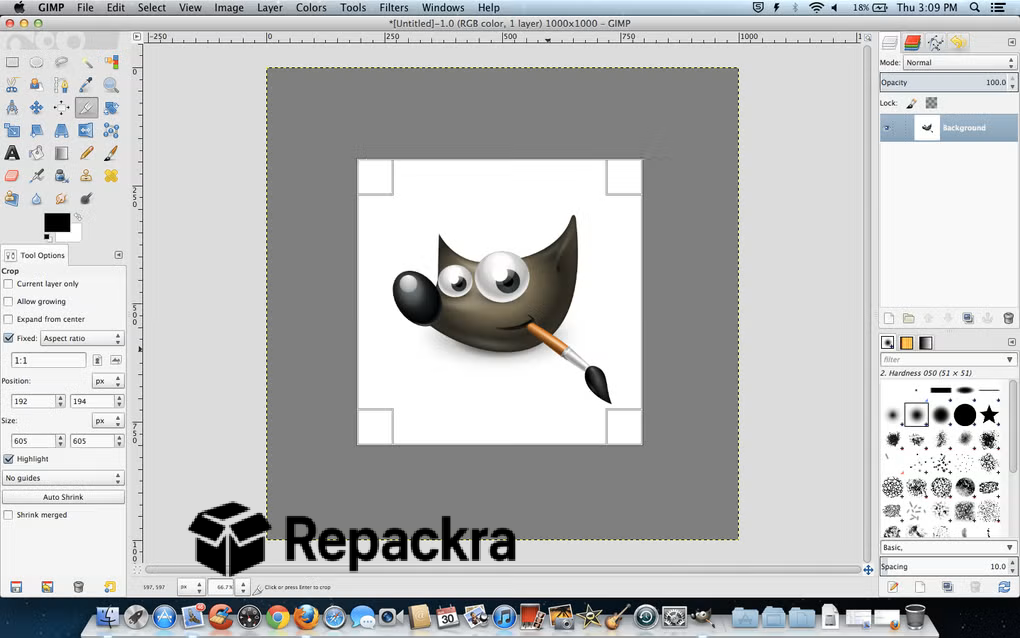Open the layer Mode Normal dropdown
Viewport: 1020px width, 638px height.
[x=960, y=63]
